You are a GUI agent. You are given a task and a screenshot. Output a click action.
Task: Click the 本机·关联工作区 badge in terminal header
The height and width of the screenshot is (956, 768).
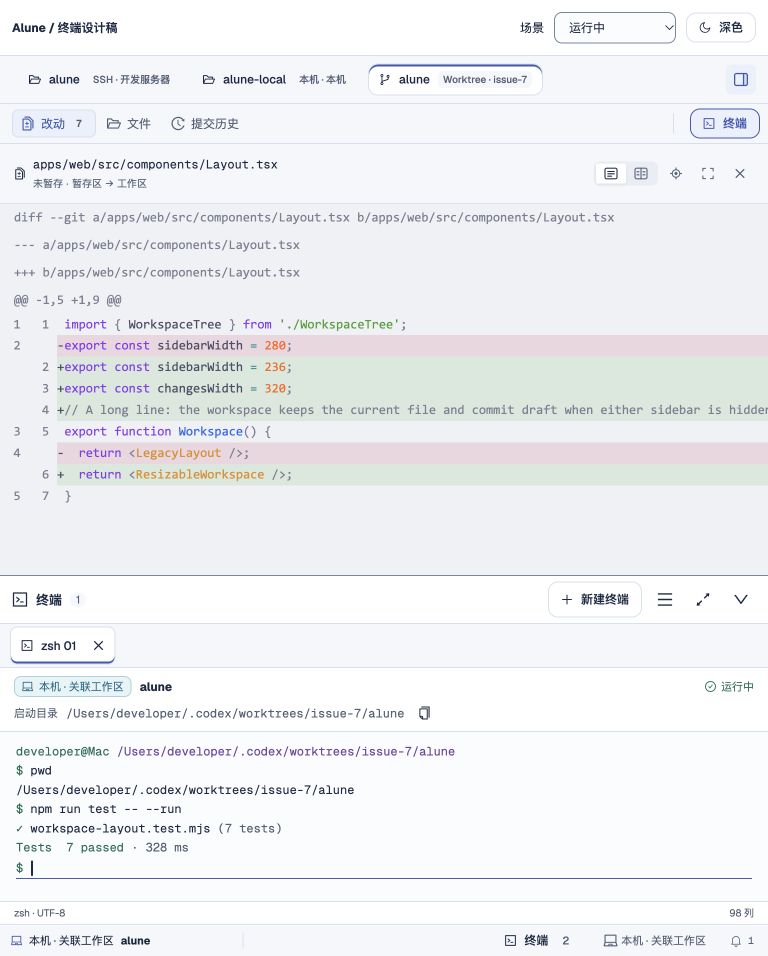coord(73,687)
